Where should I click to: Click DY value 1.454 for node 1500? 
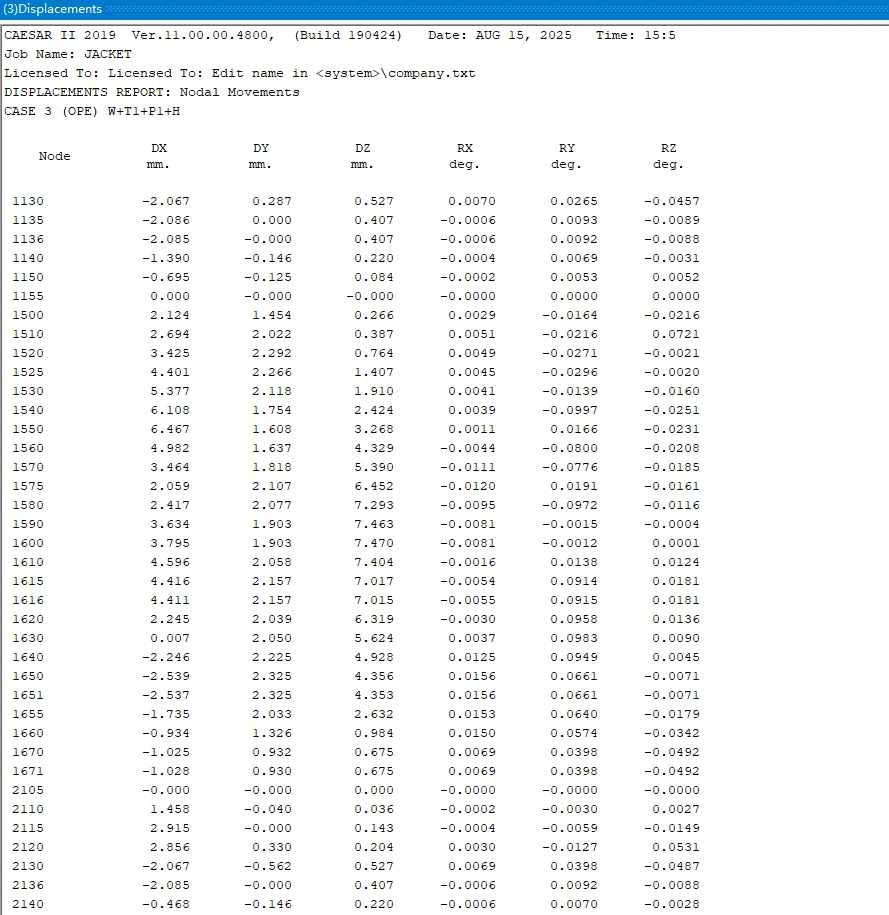pyautogui.click(x=271, y=315)
